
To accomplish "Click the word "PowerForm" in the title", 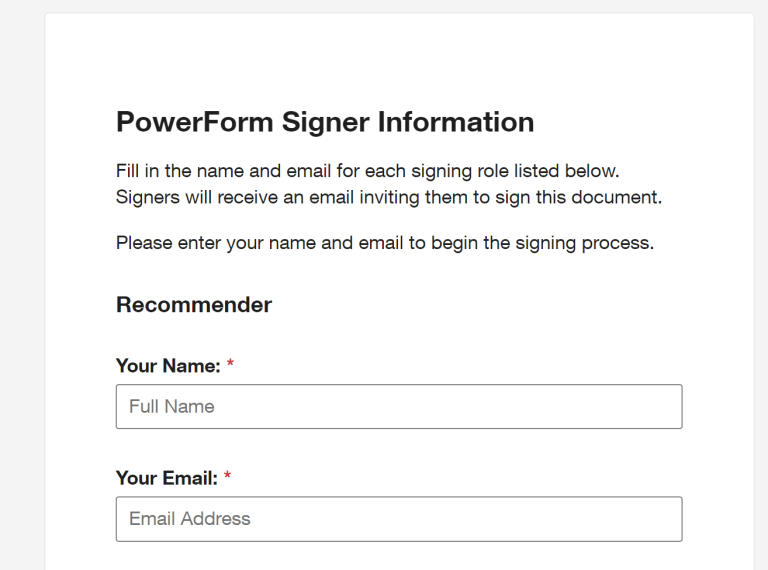I will click(x=195, y=122).
